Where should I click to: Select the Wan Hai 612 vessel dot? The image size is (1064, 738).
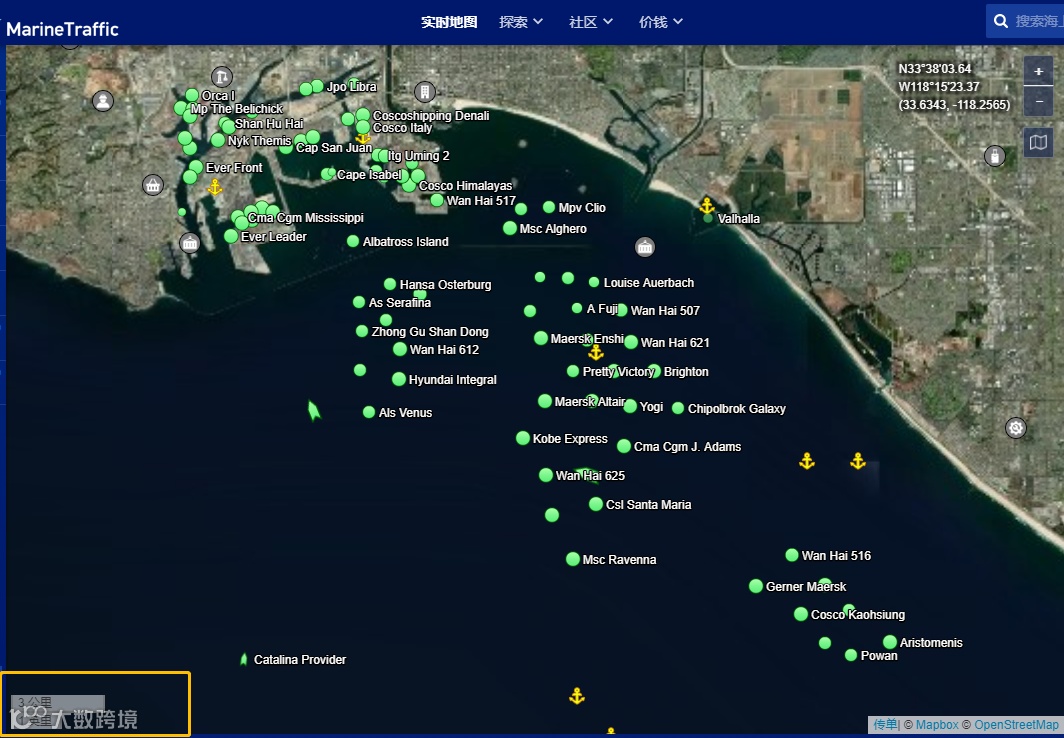(400, 349)
